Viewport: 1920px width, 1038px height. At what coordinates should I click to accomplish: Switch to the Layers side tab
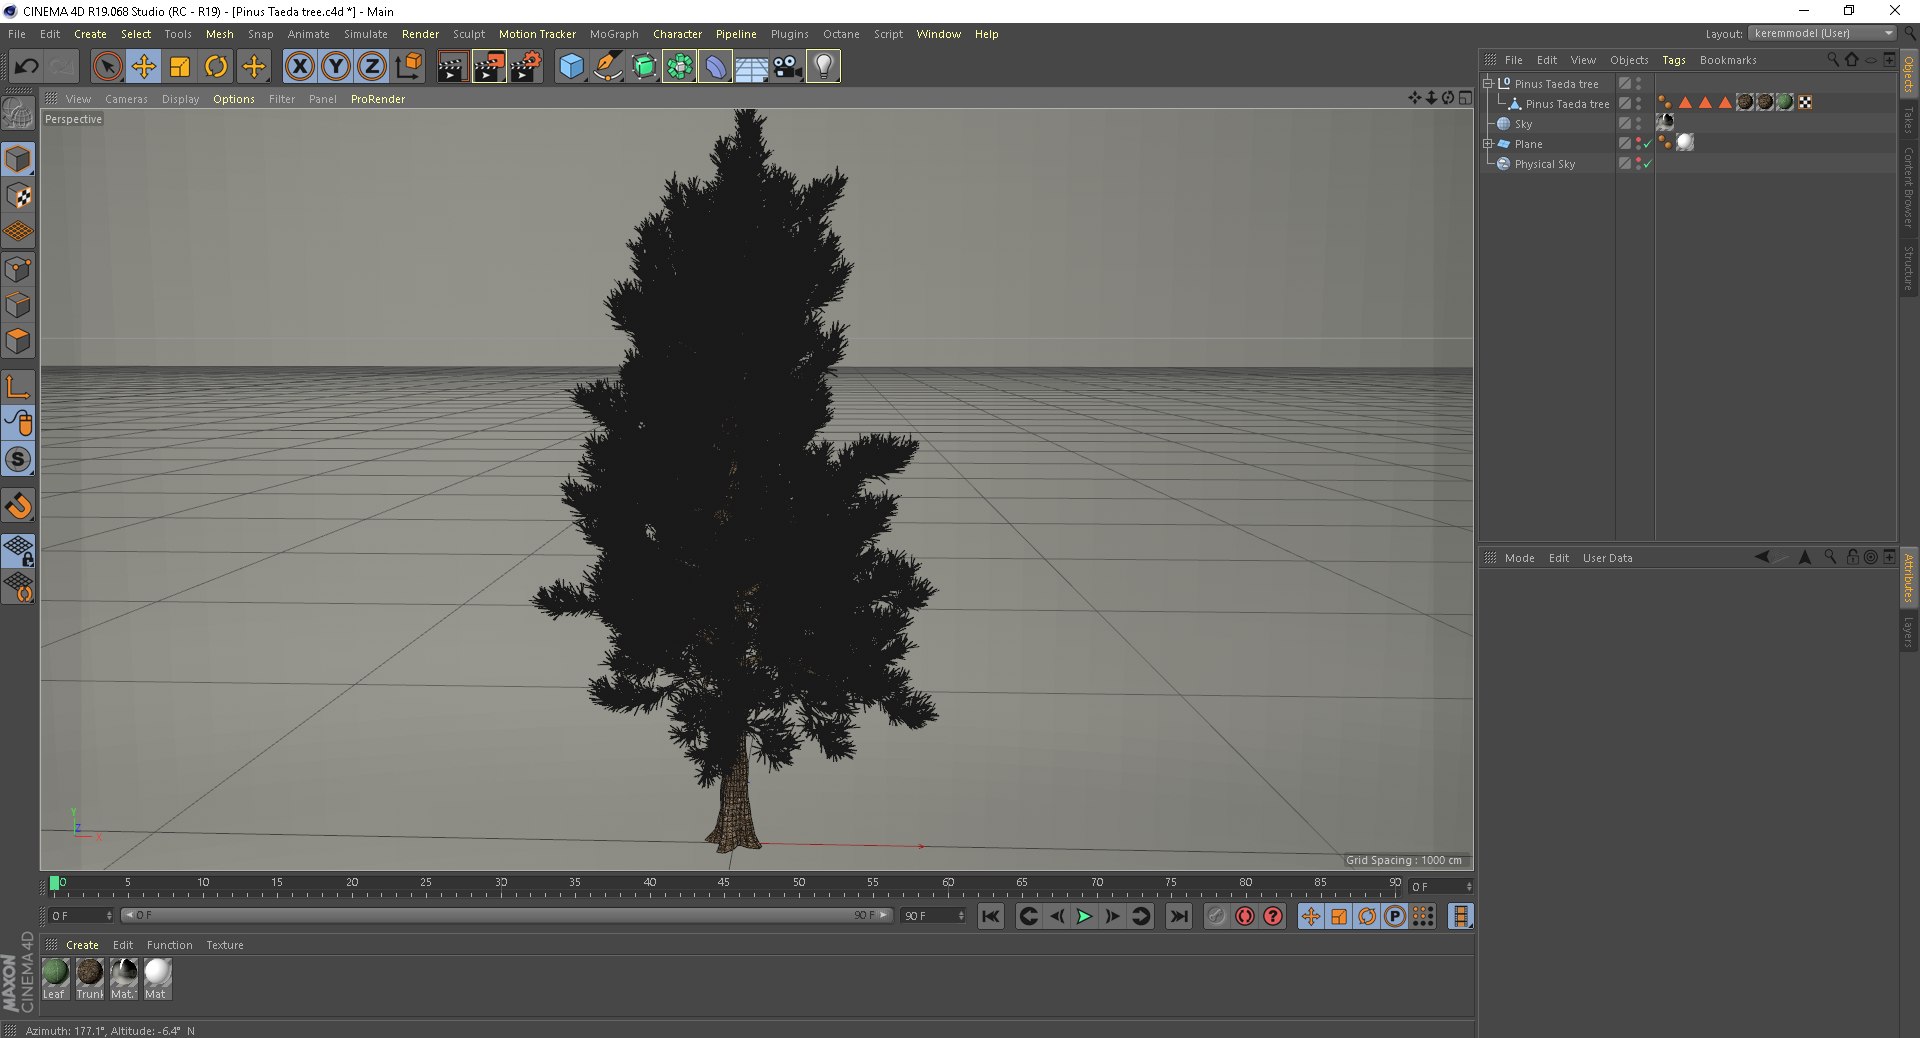pos(1908,632)
